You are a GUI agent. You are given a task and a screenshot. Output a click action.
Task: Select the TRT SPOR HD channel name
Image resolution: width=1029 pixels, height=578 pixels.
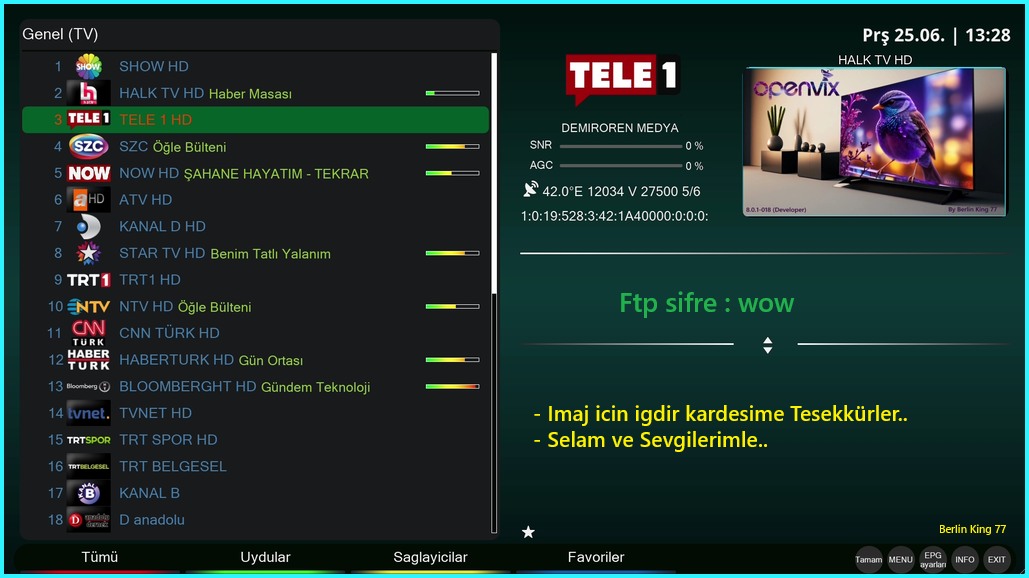168,440
